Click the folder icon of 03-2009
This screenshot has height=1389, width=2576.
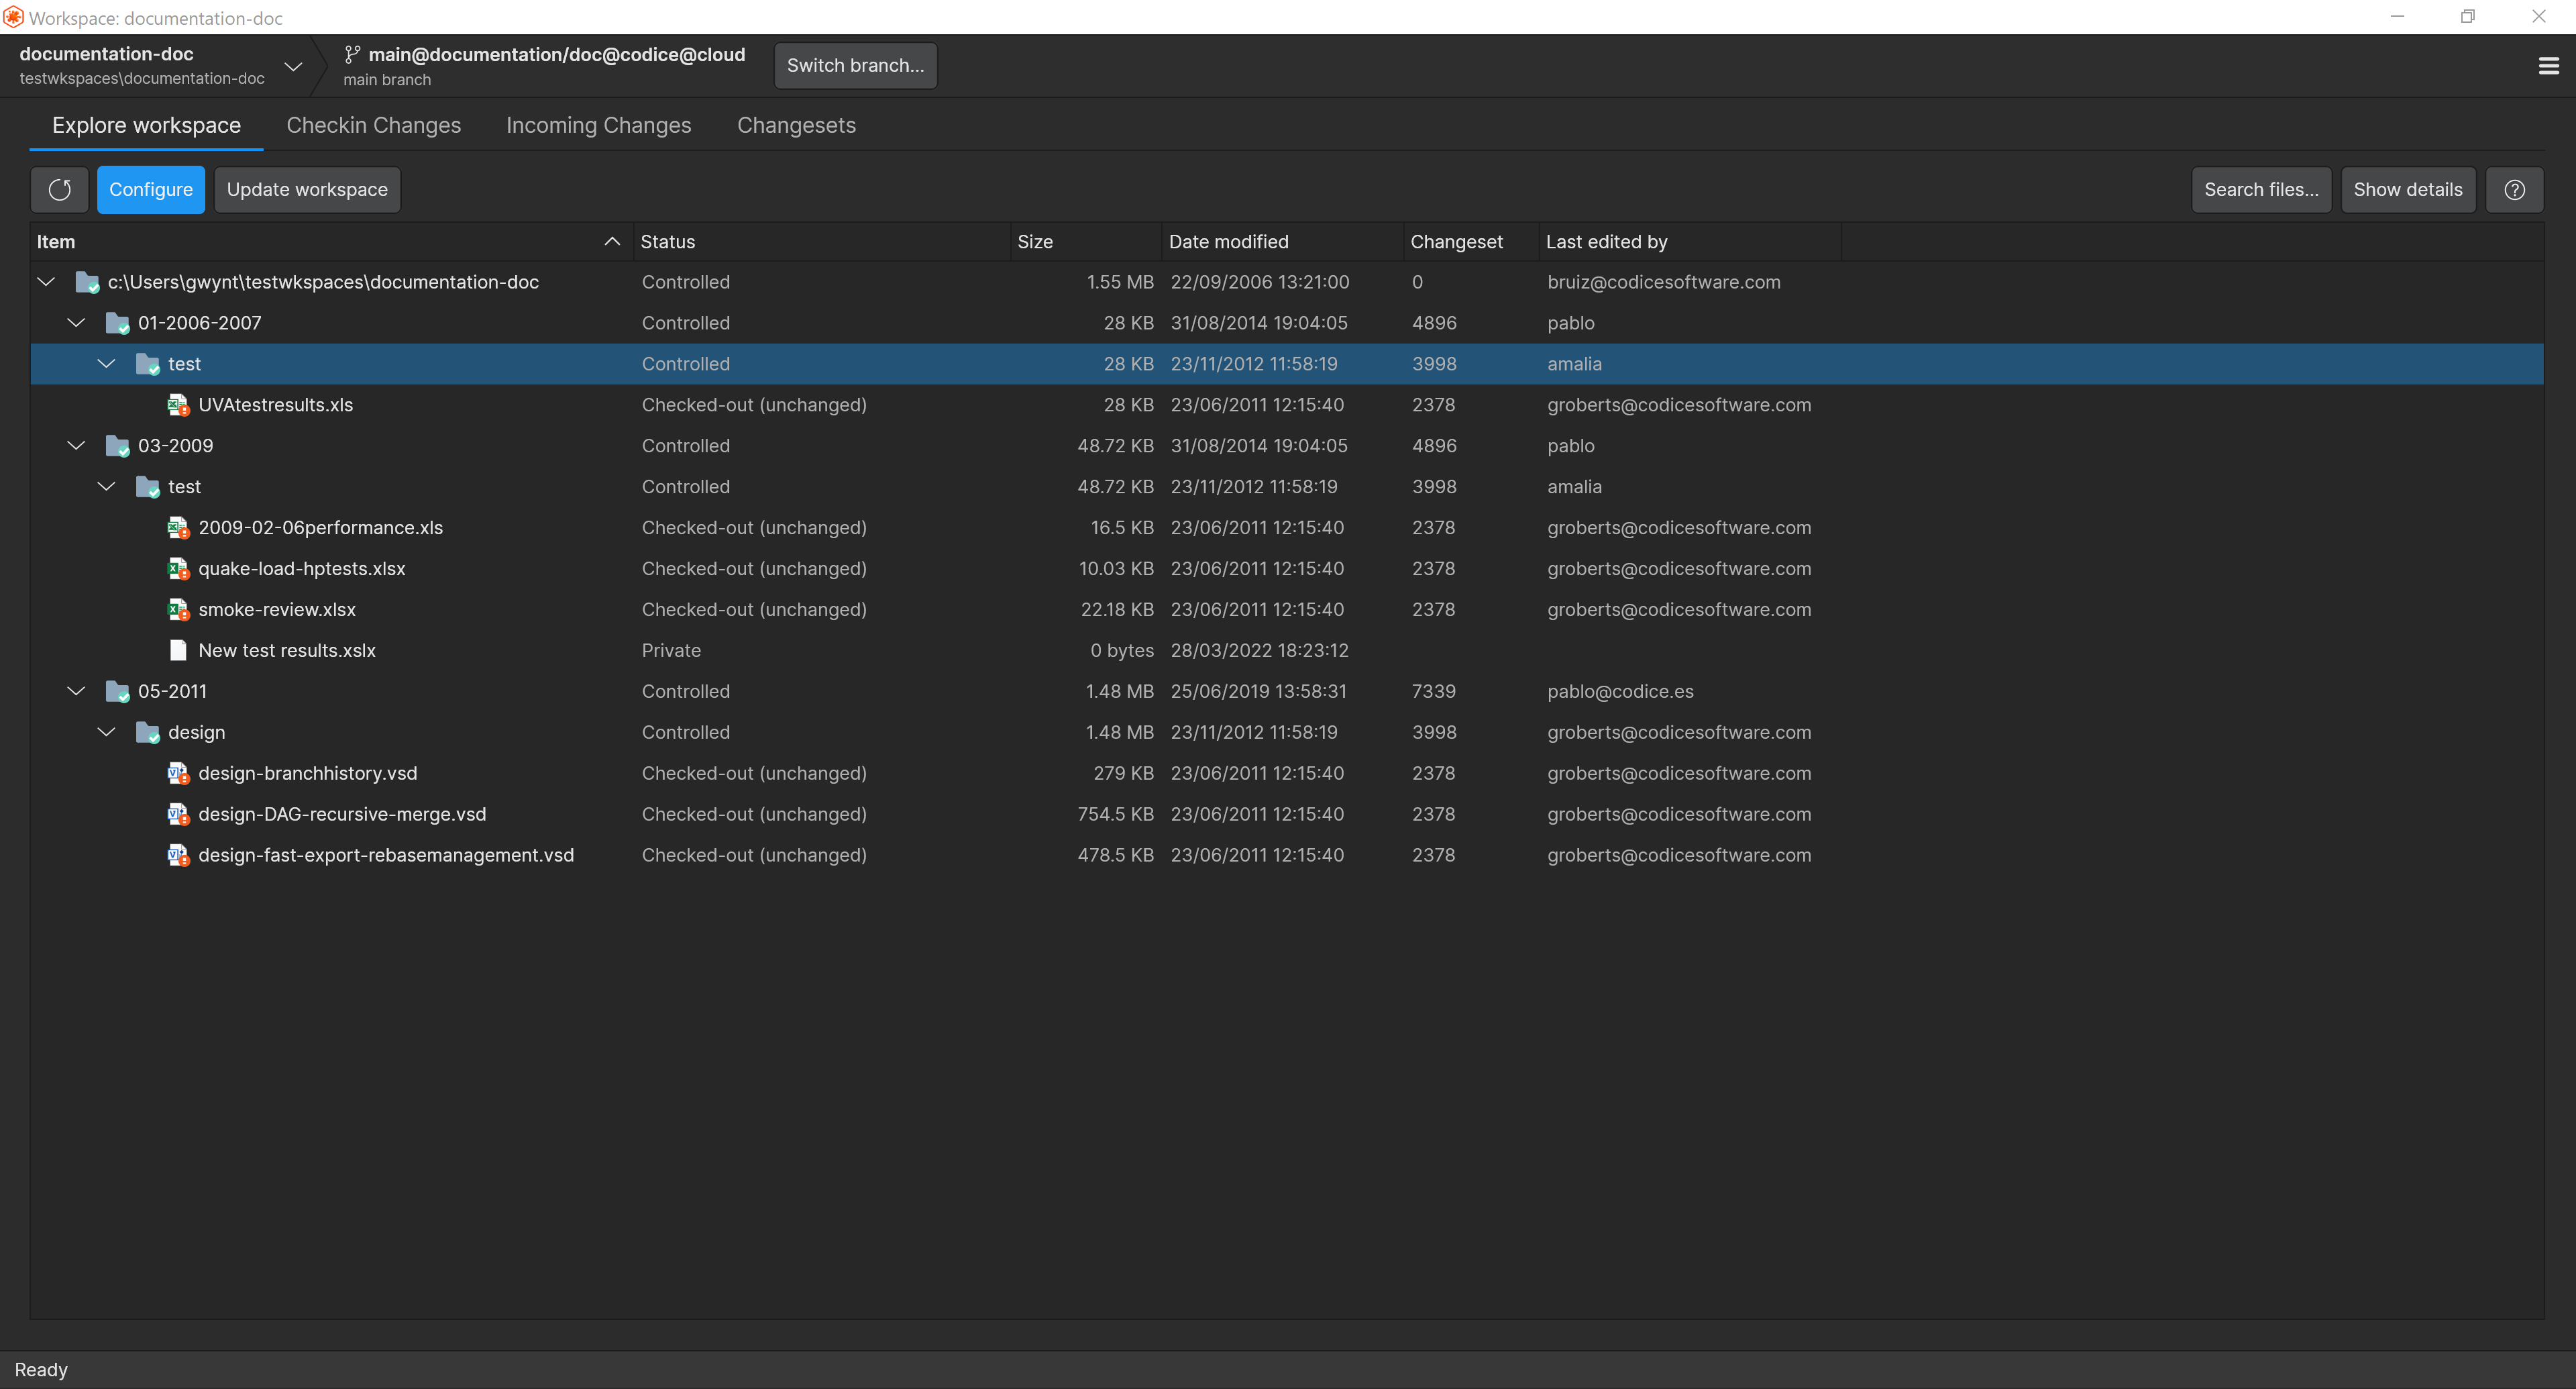pyautogui.click(x=117, y=445)
